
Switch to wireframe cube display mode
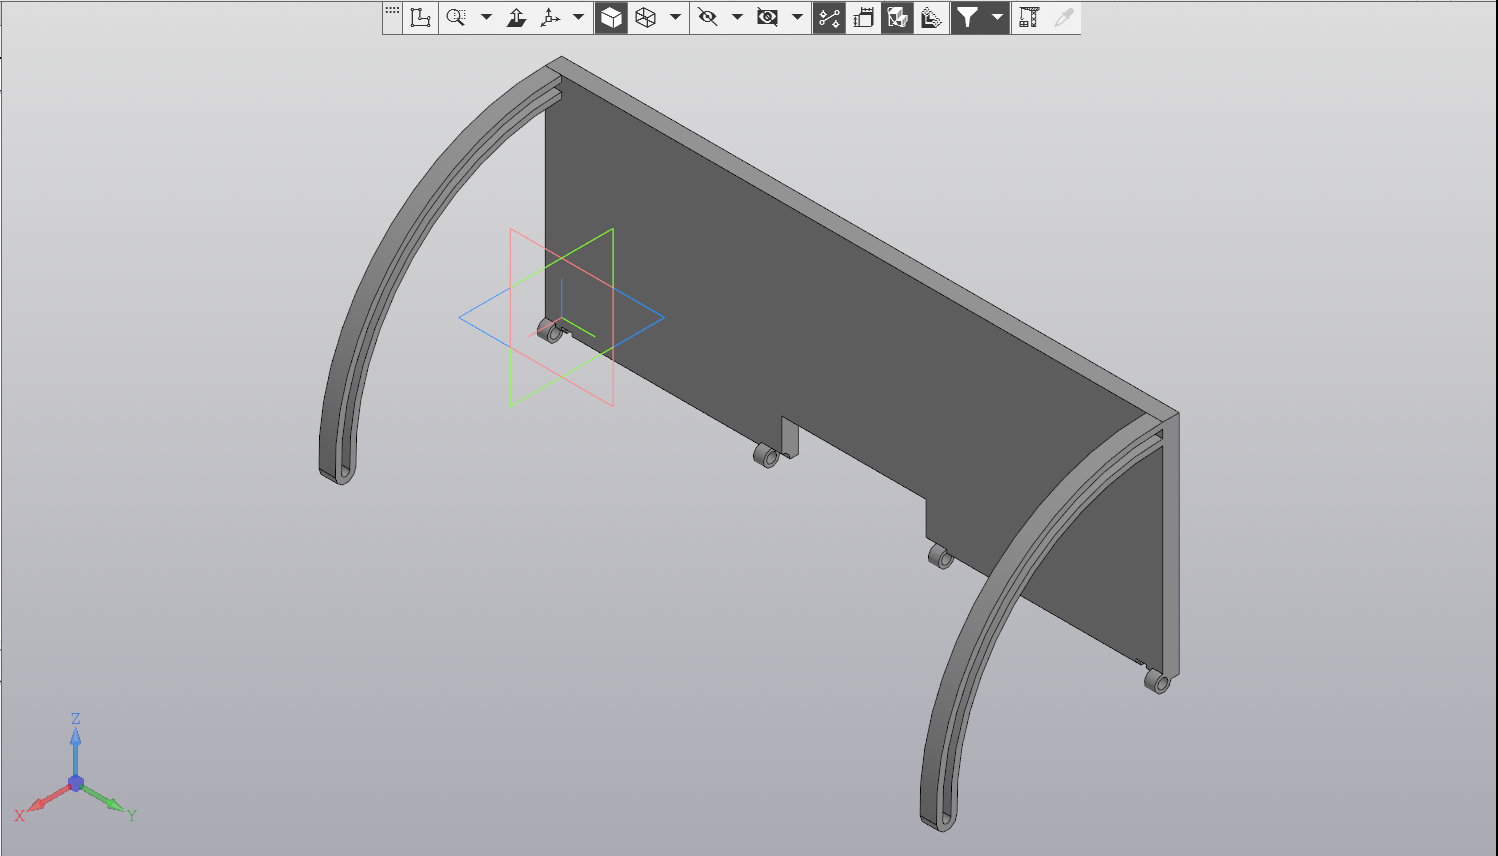click(x=646, y=18)
